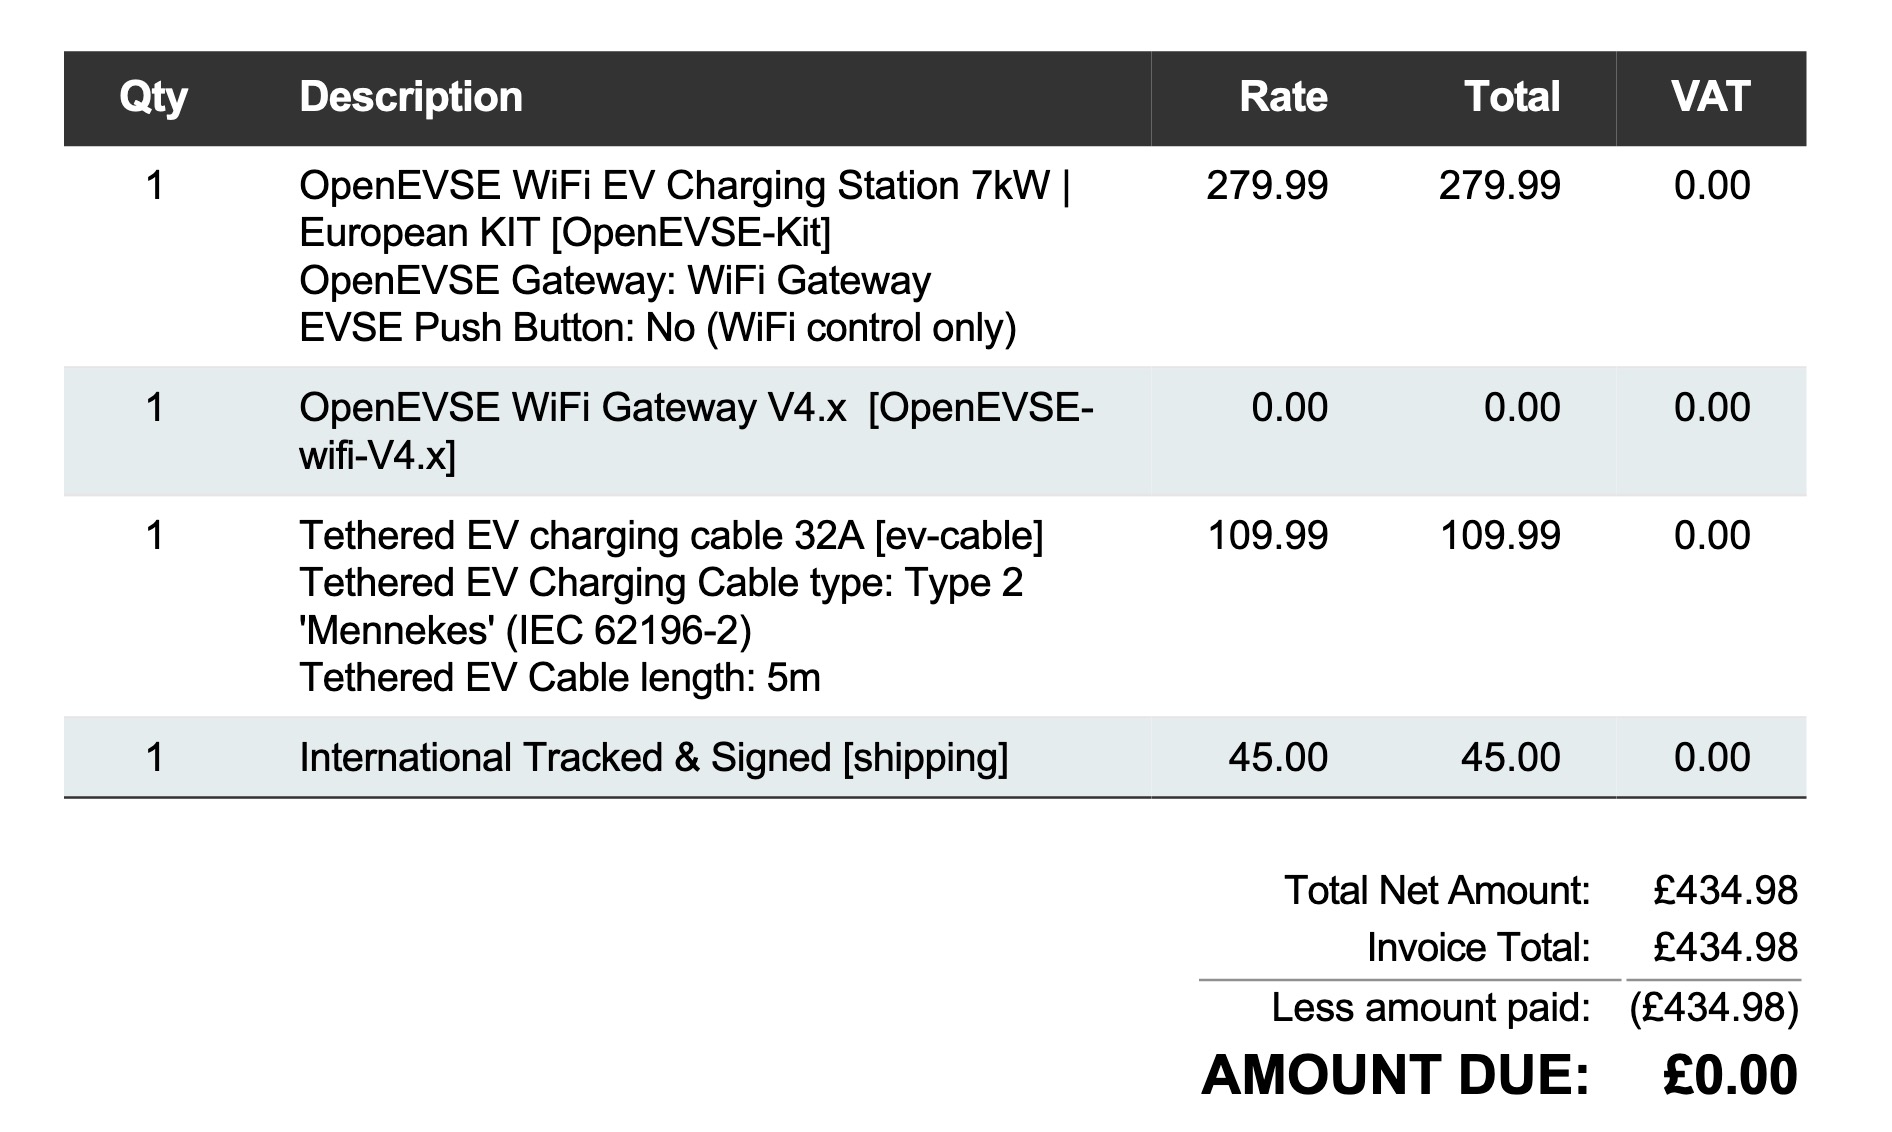Click the Total column header

(x=1512, y=97)
